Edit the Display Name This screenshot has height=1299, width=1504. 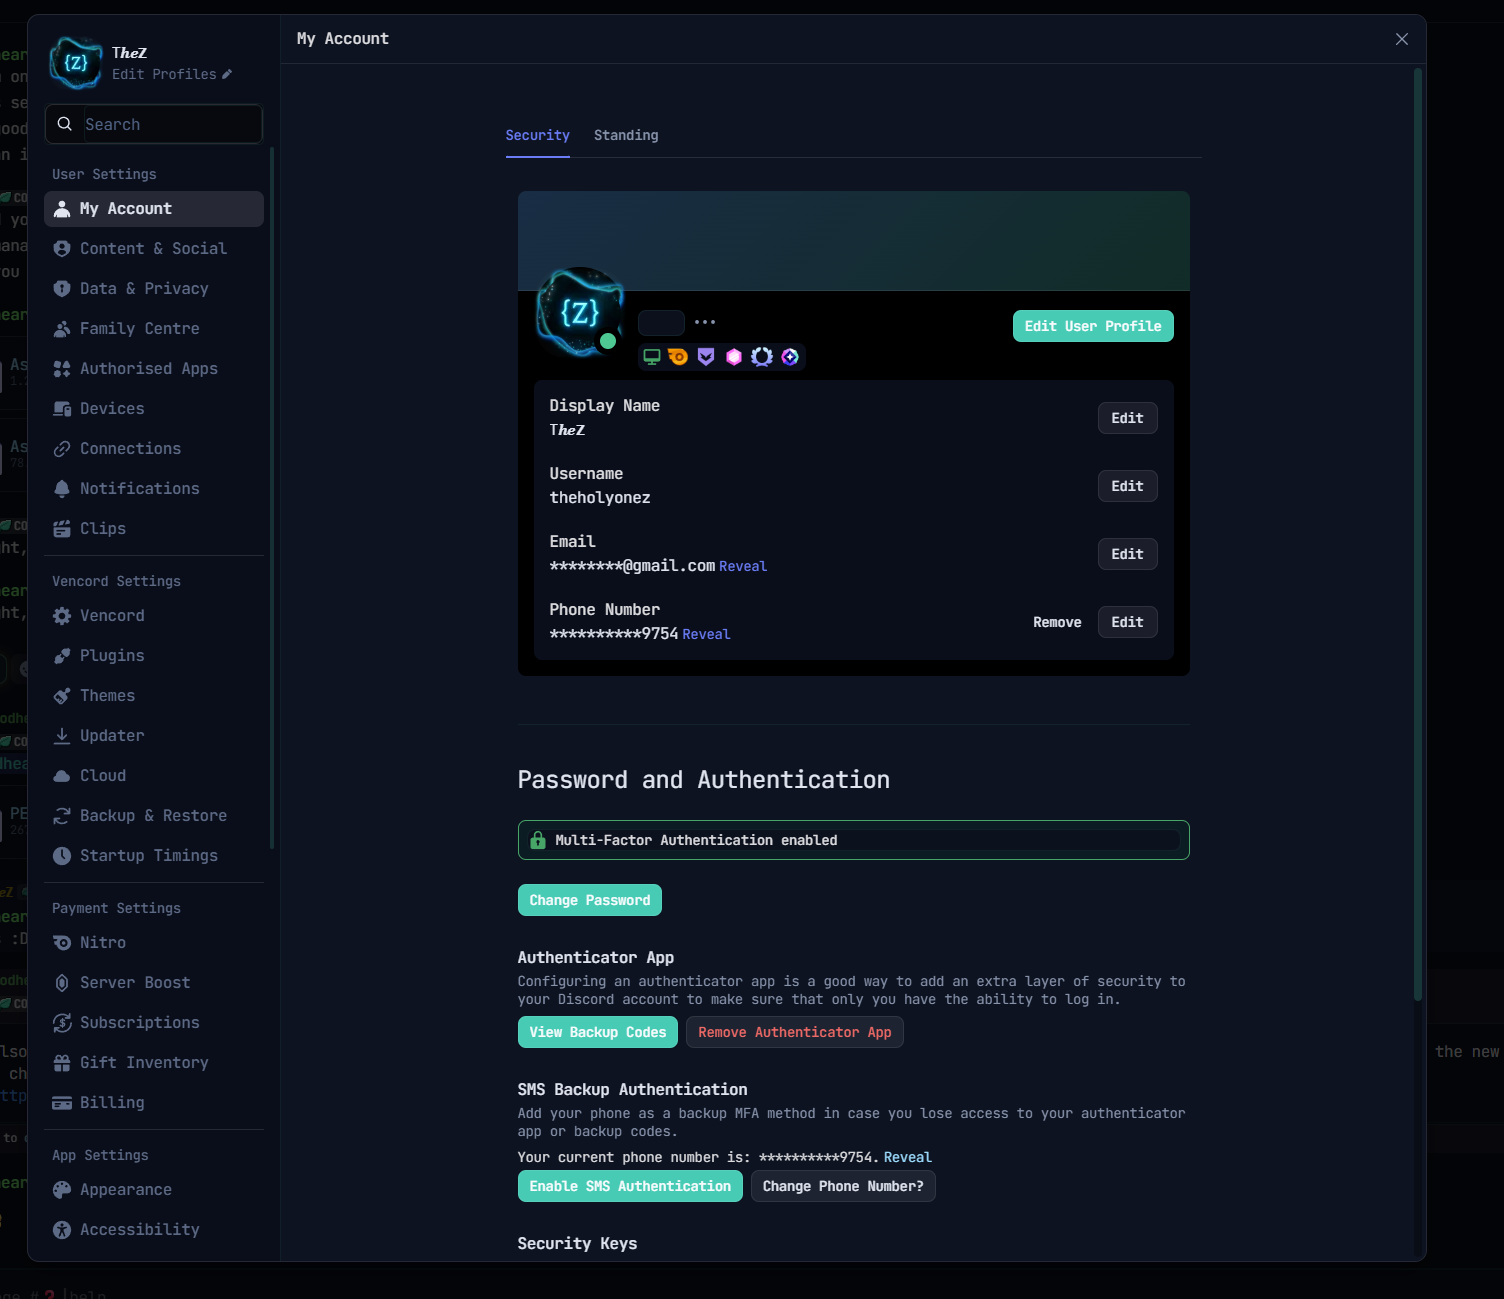1127,418
